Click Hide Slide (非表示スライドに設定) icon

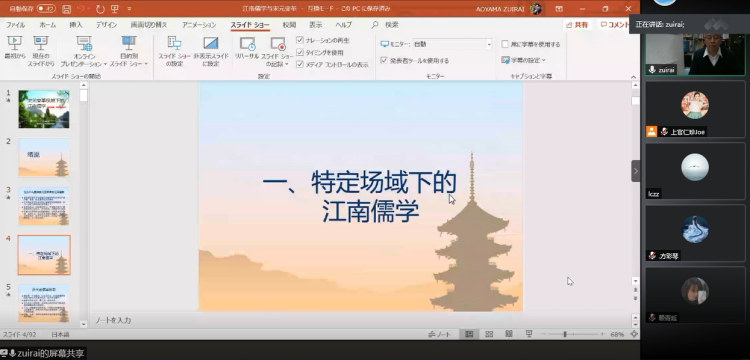click(x=210, y=44)
